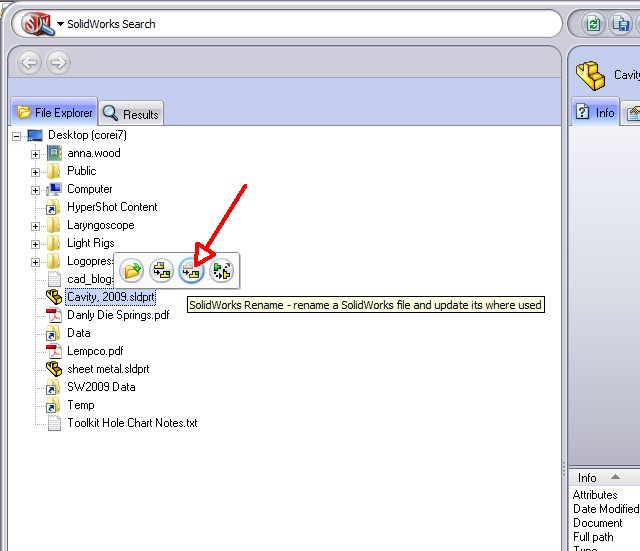Click the SolidWorks Copy popup icon
This screenshot has height=551, width=640.
tap(162, 271)
